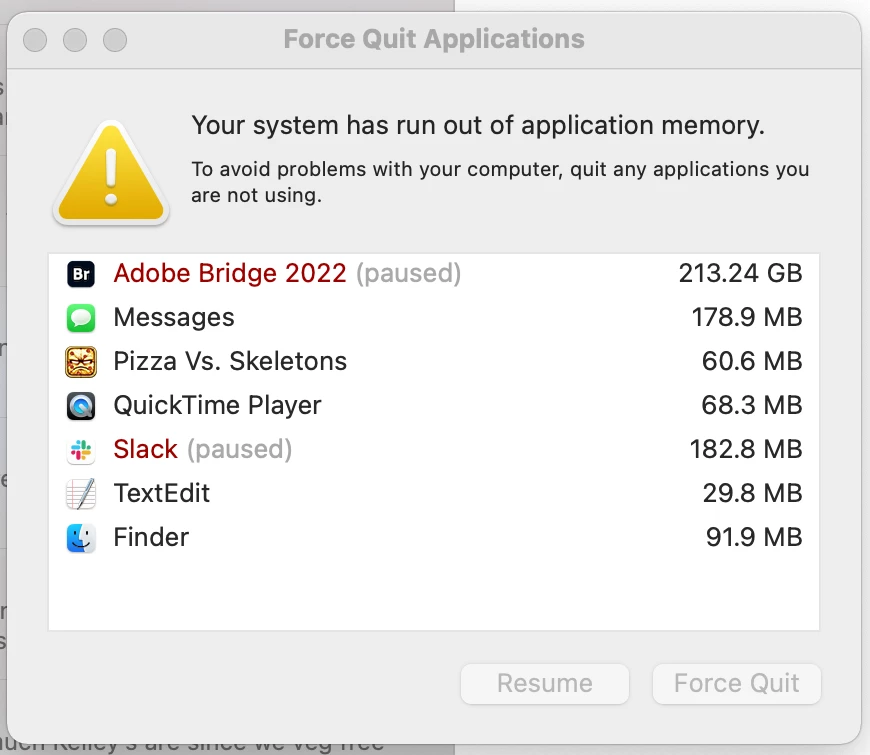Image resolution: width=870 pixels, height=755 pixels.
Task: Select Adobe Bridge 2022 (paused) entry
Action: (434, 273)
